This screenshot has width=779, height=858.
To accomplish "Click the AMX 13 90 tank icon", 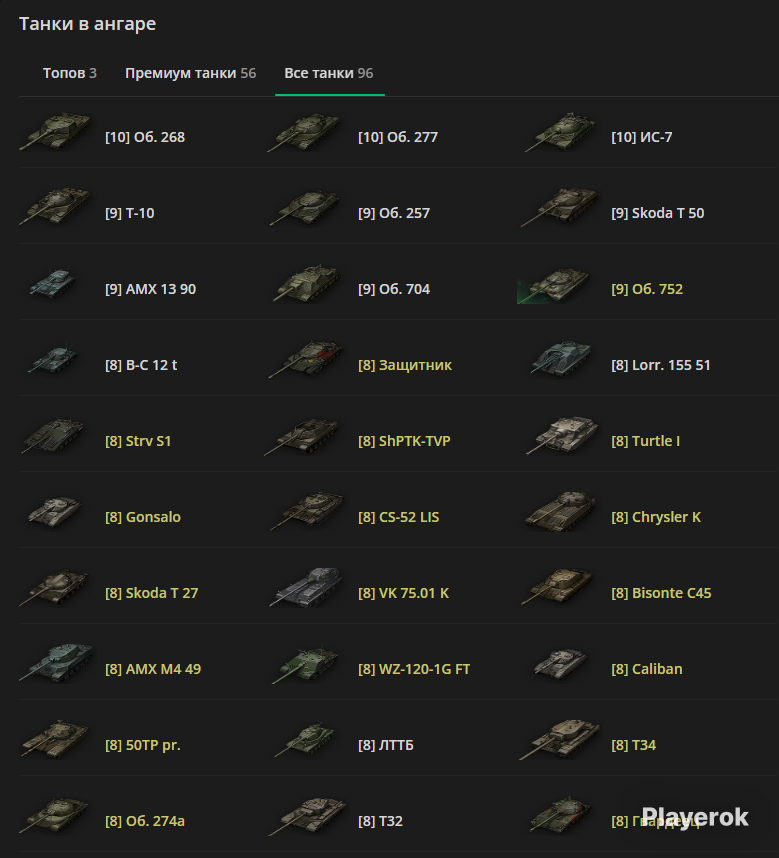I will (x=53, y=283).
